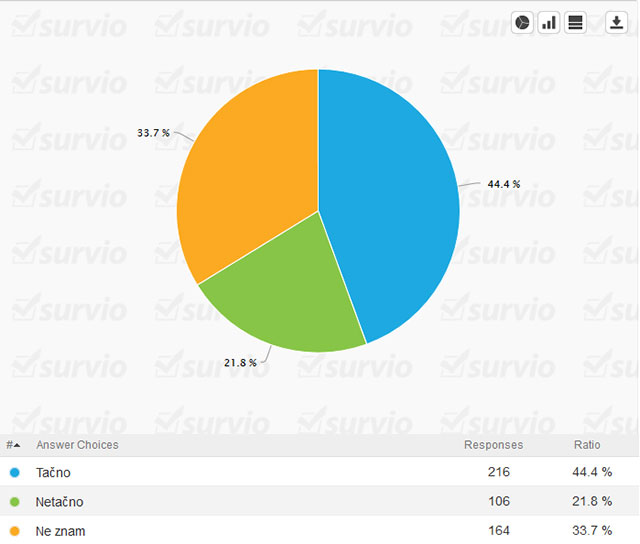Viewport: 640px width, 544px height.
Task: Click the Responses column header
Action: [493, 445]
